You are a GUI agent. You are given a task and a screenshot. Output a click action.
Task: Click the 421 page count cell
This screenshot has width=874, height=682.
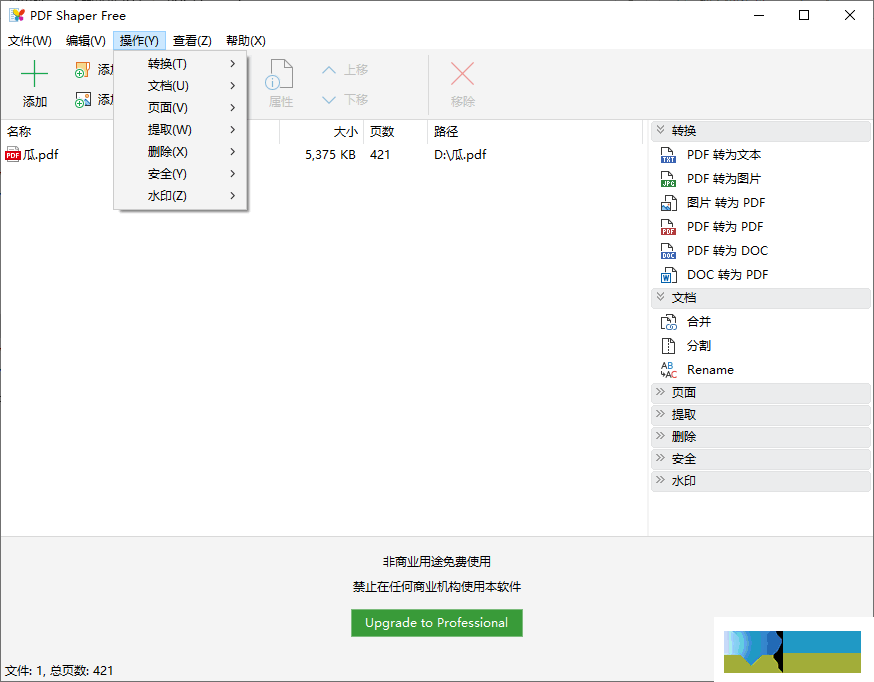click(380, 155)
